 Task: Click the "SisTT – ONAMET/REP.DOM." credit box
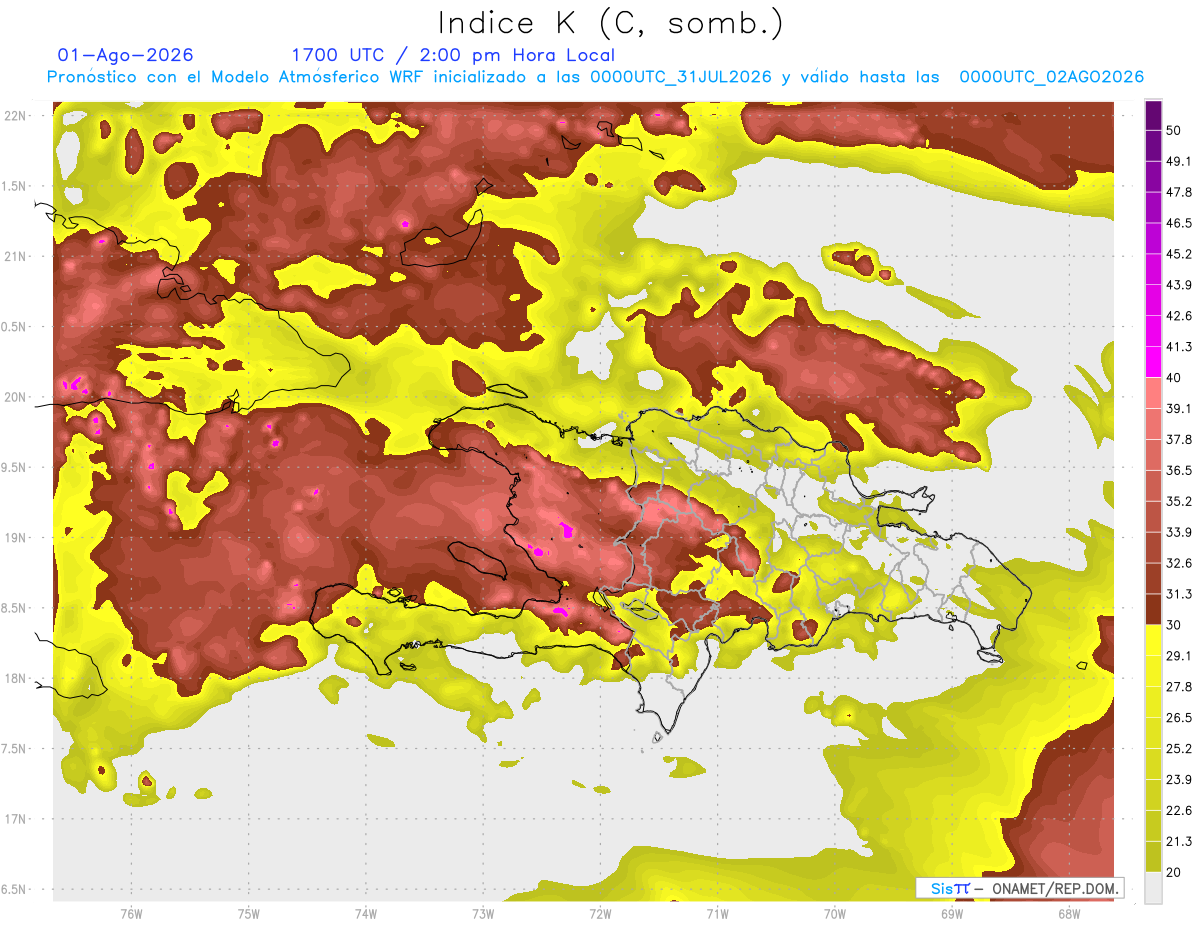coord(1019,888)
